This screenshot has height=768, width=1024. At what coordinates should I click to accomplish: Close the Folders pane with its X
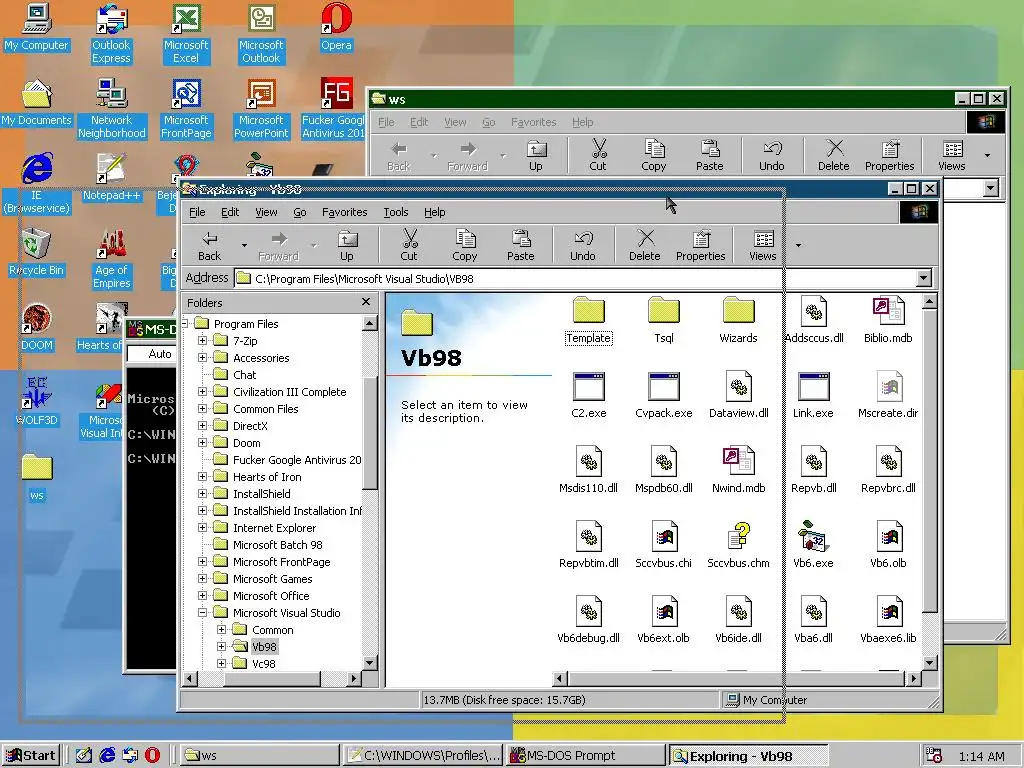(x=366, y=302)
